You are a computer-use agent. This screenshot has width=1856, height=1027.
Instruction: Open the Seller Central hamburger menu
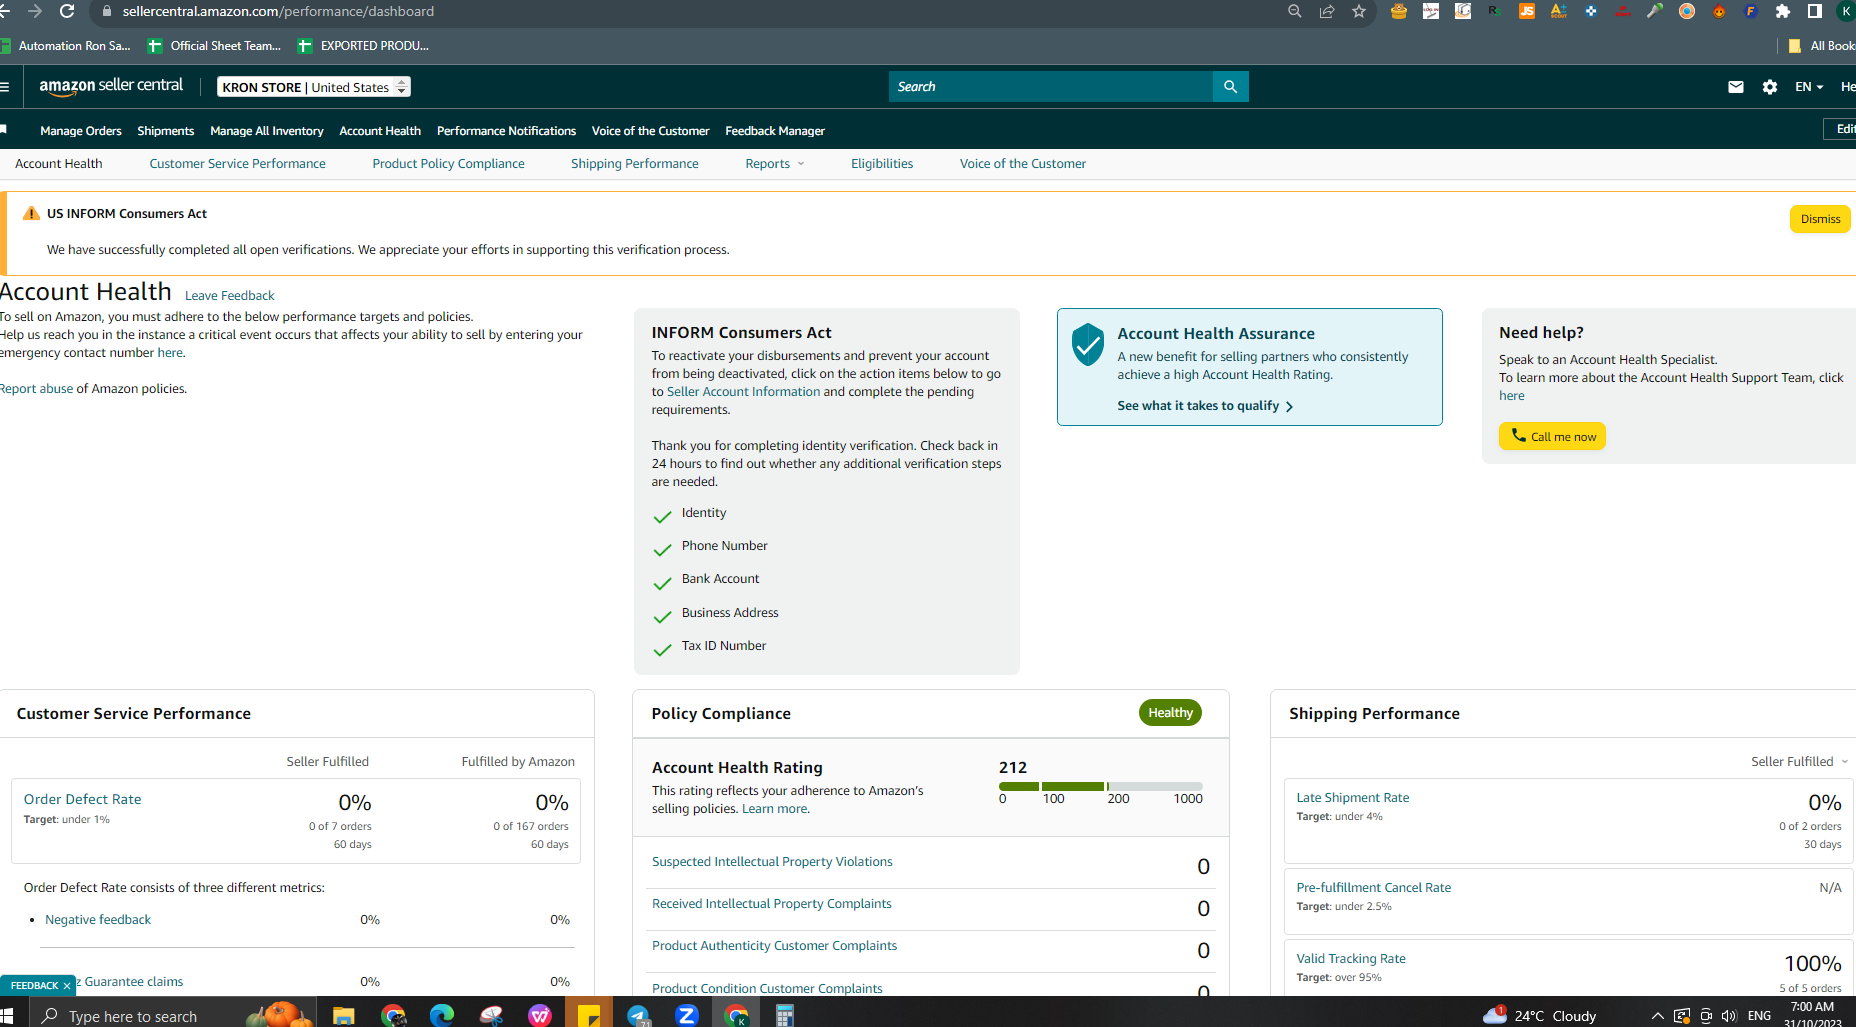pos(5,87)
